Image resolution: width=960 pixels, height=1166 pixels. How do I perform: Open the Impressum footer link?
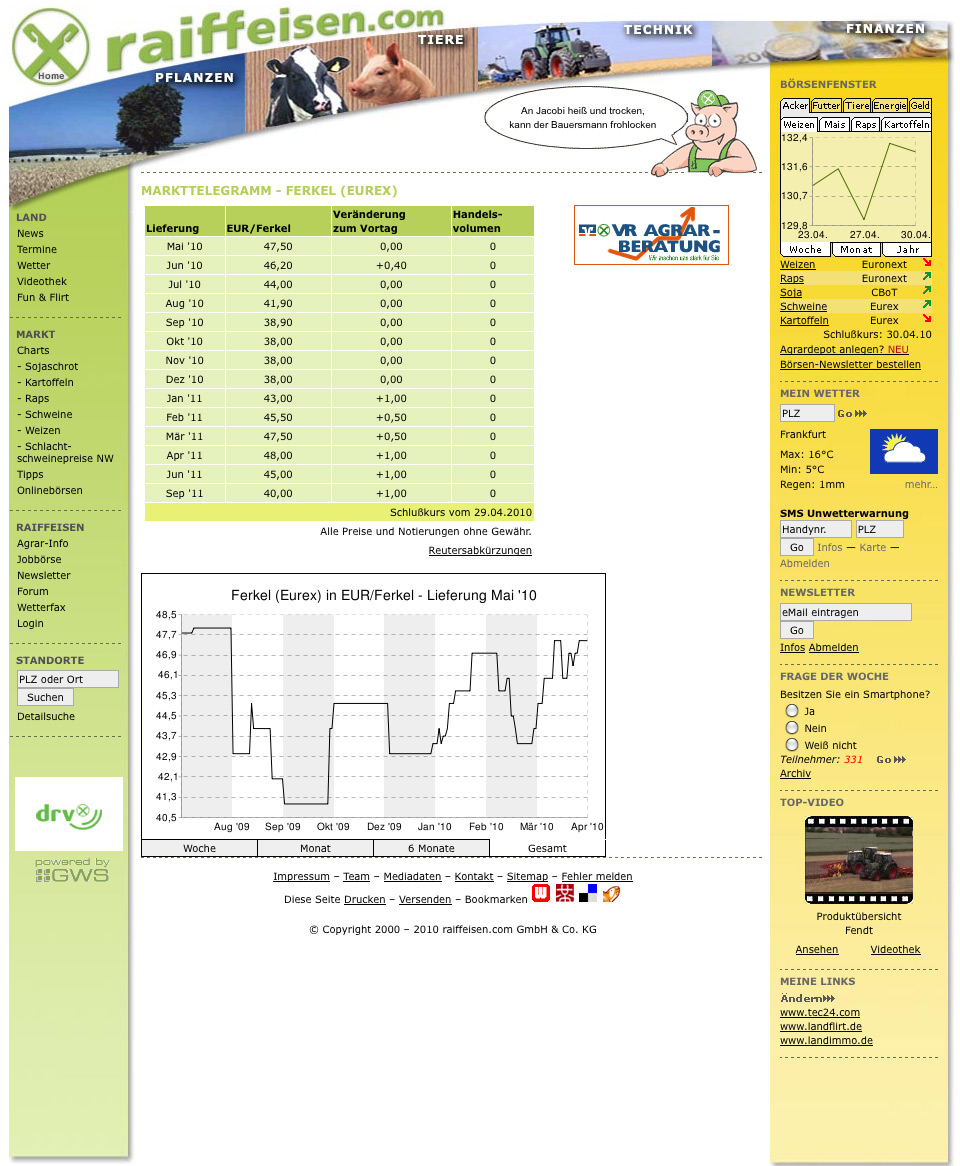click(301, 877)
